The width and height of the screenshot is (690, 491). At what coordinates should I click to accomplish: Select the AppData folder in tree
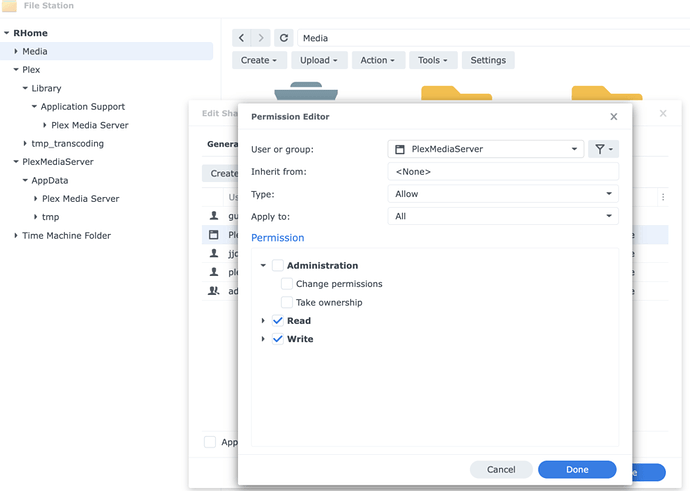[x=50, y=180]
